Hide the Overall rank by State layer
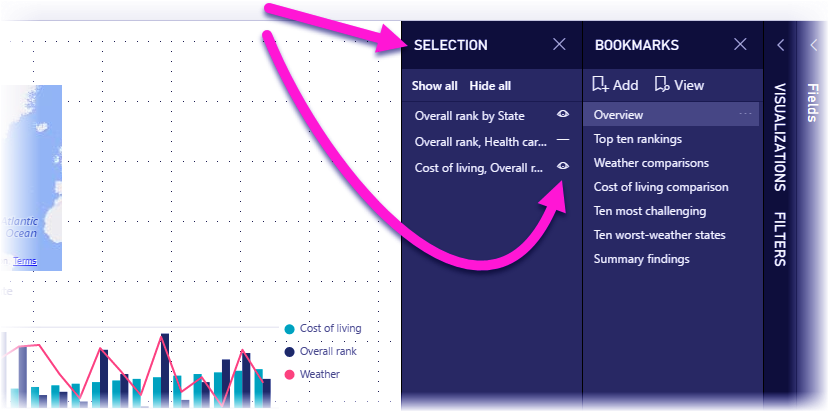This screenshot has width=829, height=412. tap(563, 115)
